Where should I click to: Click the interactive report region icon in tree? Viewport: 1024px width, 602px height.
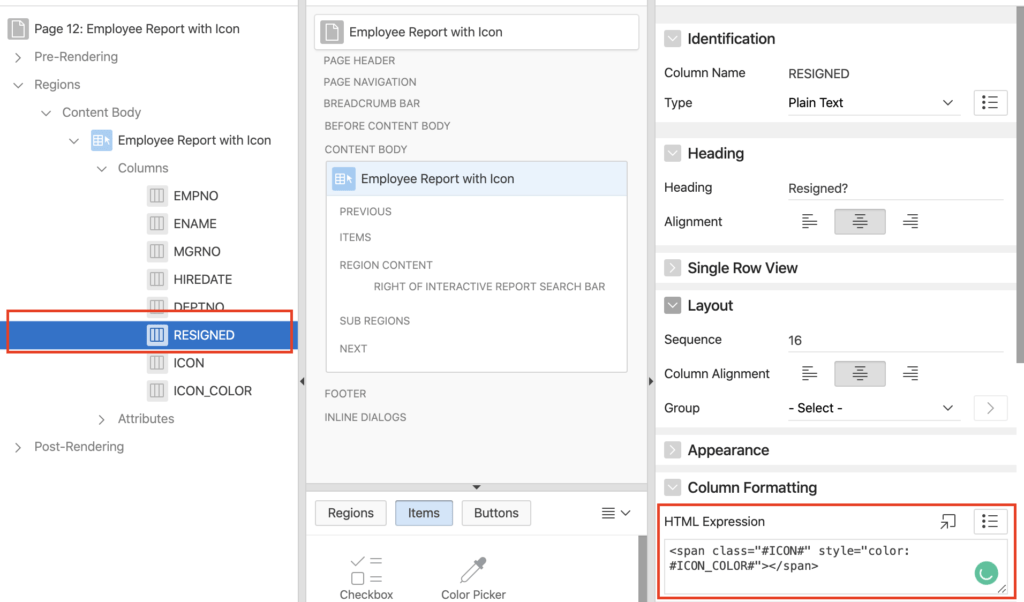(x=101, y=140)
